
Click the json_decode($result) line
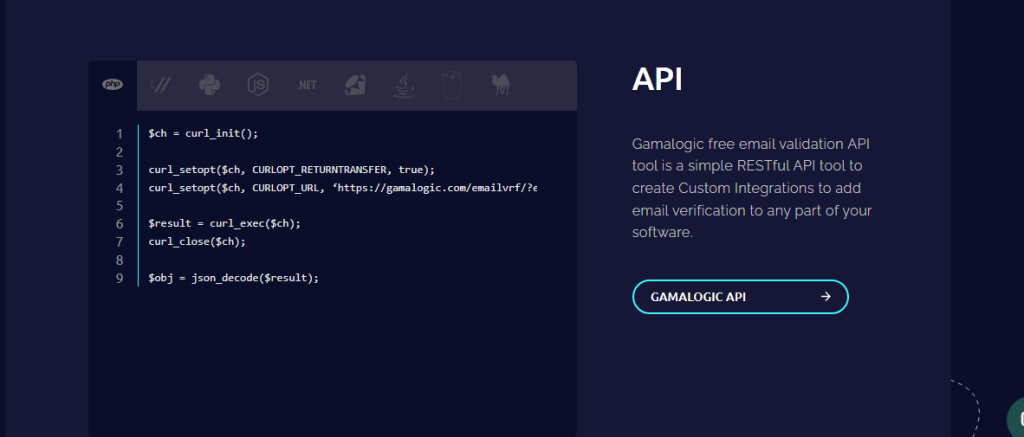point(233,277)
